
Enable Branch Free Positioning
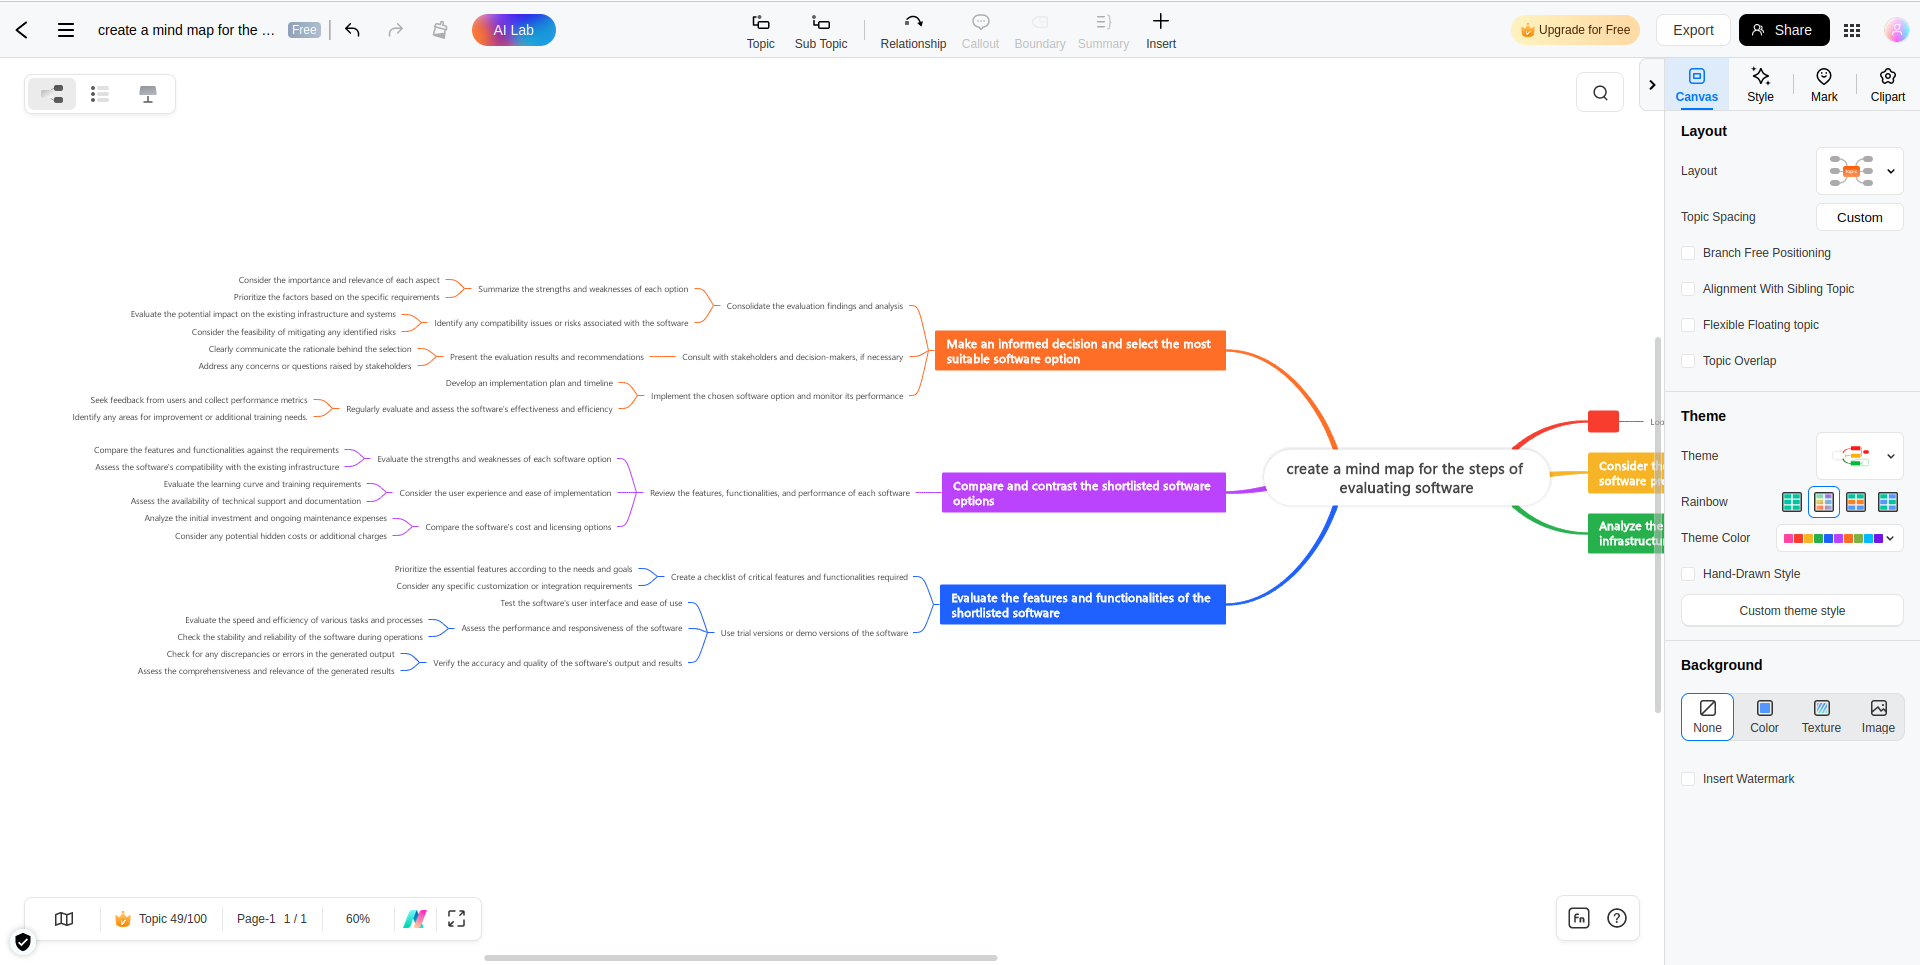tap(1688, 253)
